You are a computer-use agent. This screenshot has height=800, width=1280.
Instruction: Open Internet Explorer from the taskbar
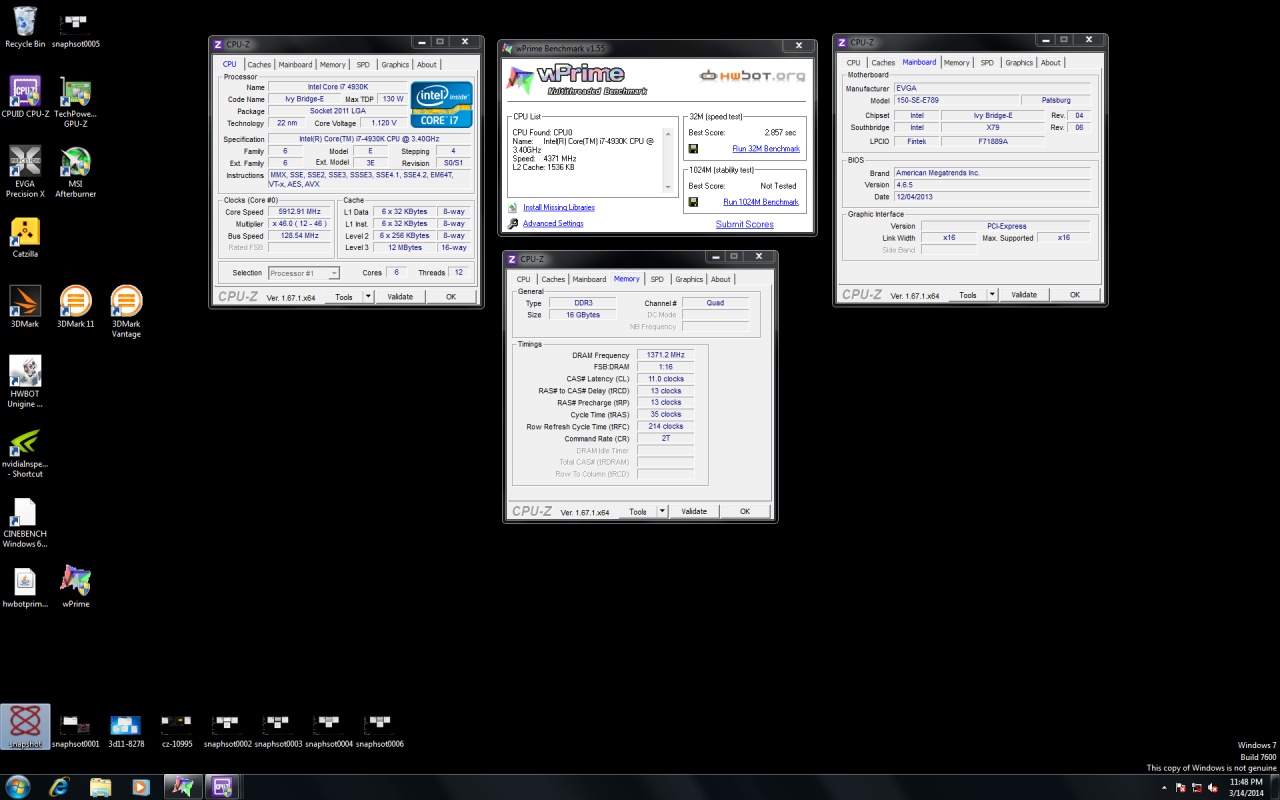(x=59, y=787)
